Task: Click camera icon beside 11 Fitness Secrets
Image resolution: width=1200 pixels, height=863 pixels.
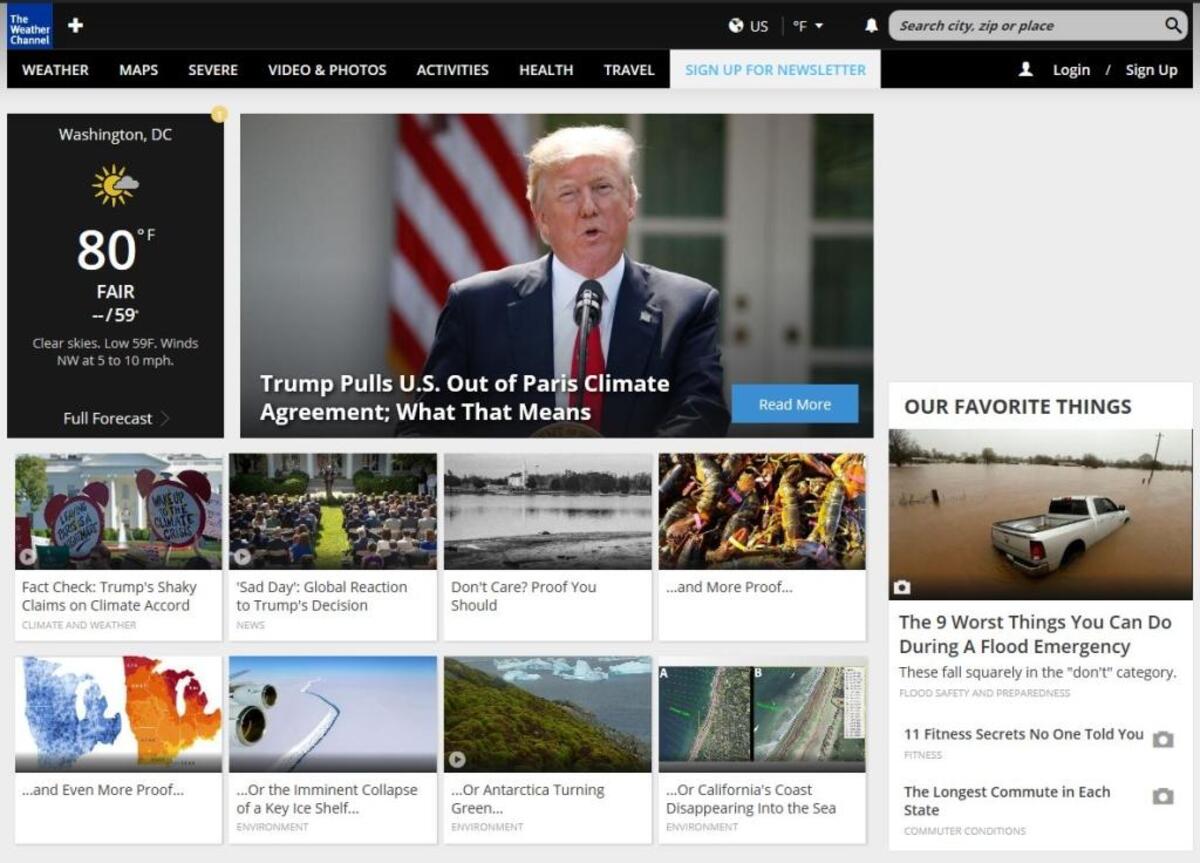Action: pyautogui.click(x=1162, y=740)
